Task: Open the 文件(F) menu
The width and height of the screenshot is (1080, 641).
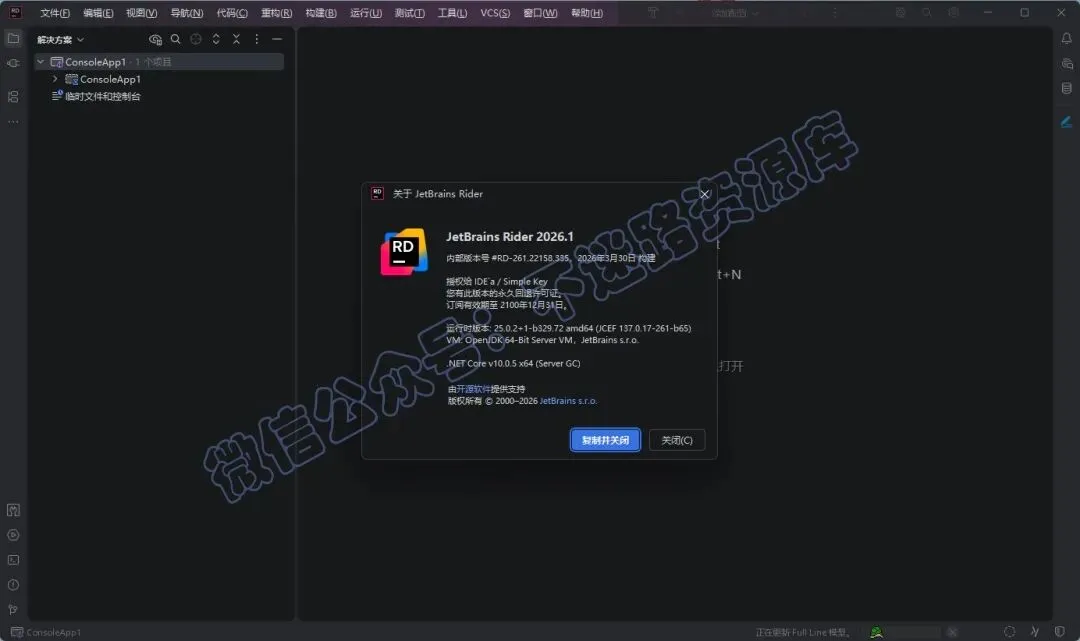Action: [55, 13]
